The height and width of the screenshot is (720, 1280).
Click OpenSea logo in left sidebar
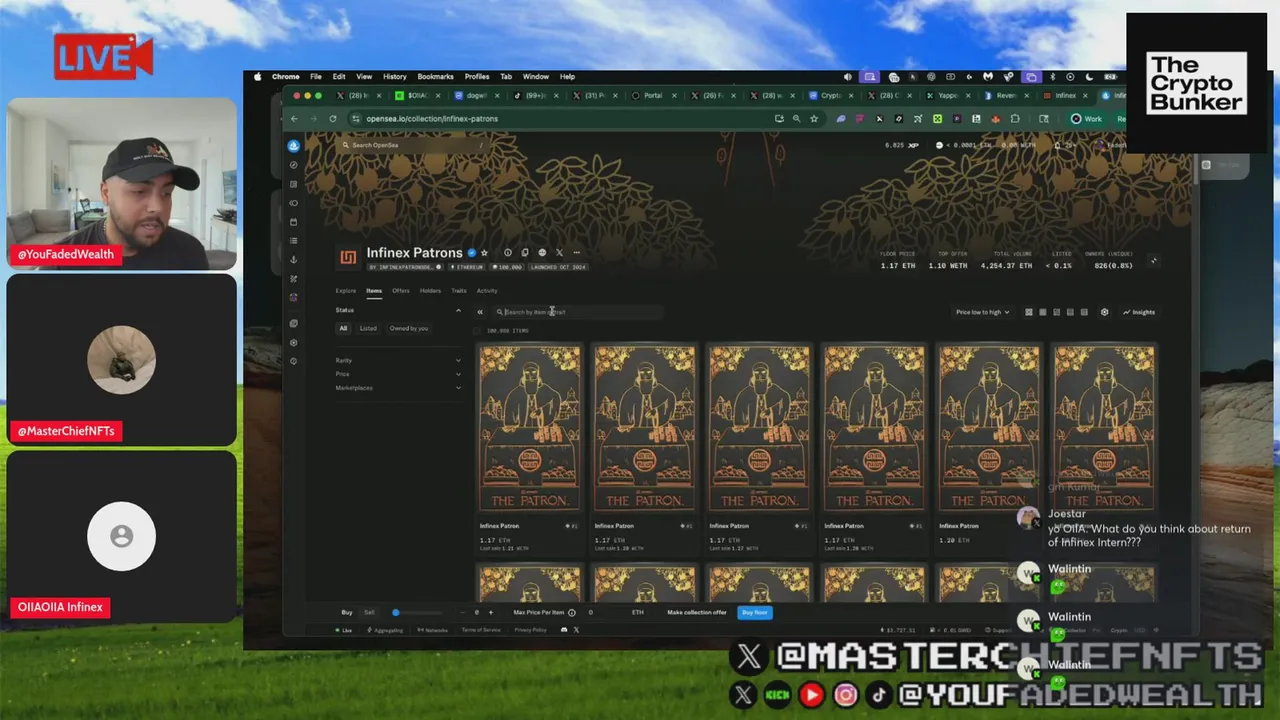pyautogui.click(x=293, y=146)
